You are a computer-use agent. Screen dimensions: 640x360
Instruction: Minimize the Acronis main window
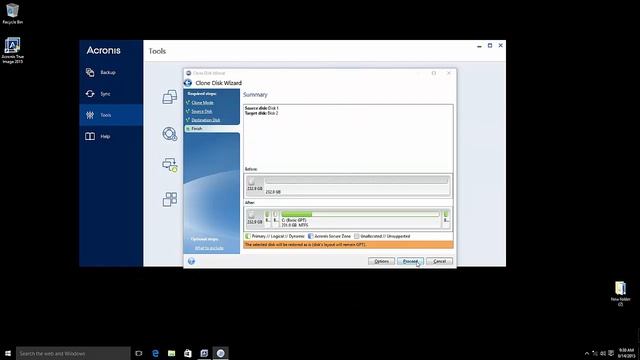[479, 46]
